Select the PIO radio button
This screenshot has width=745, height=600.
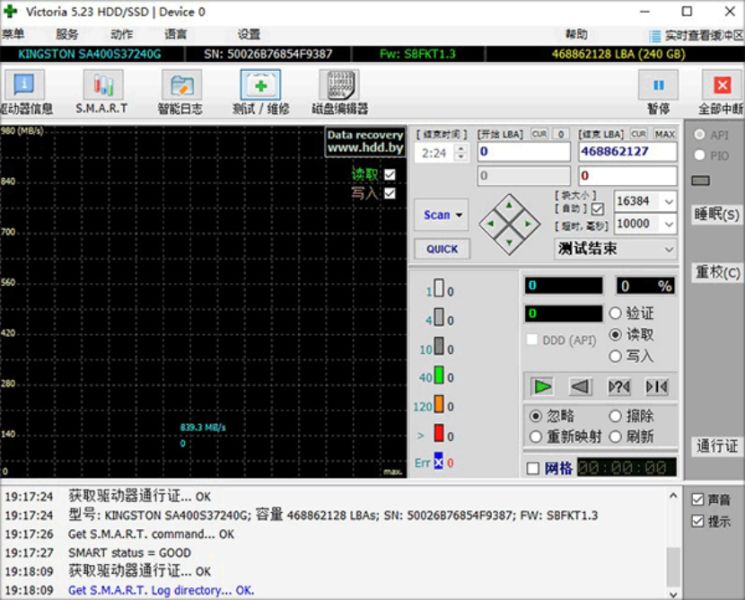tap(699, 155)
